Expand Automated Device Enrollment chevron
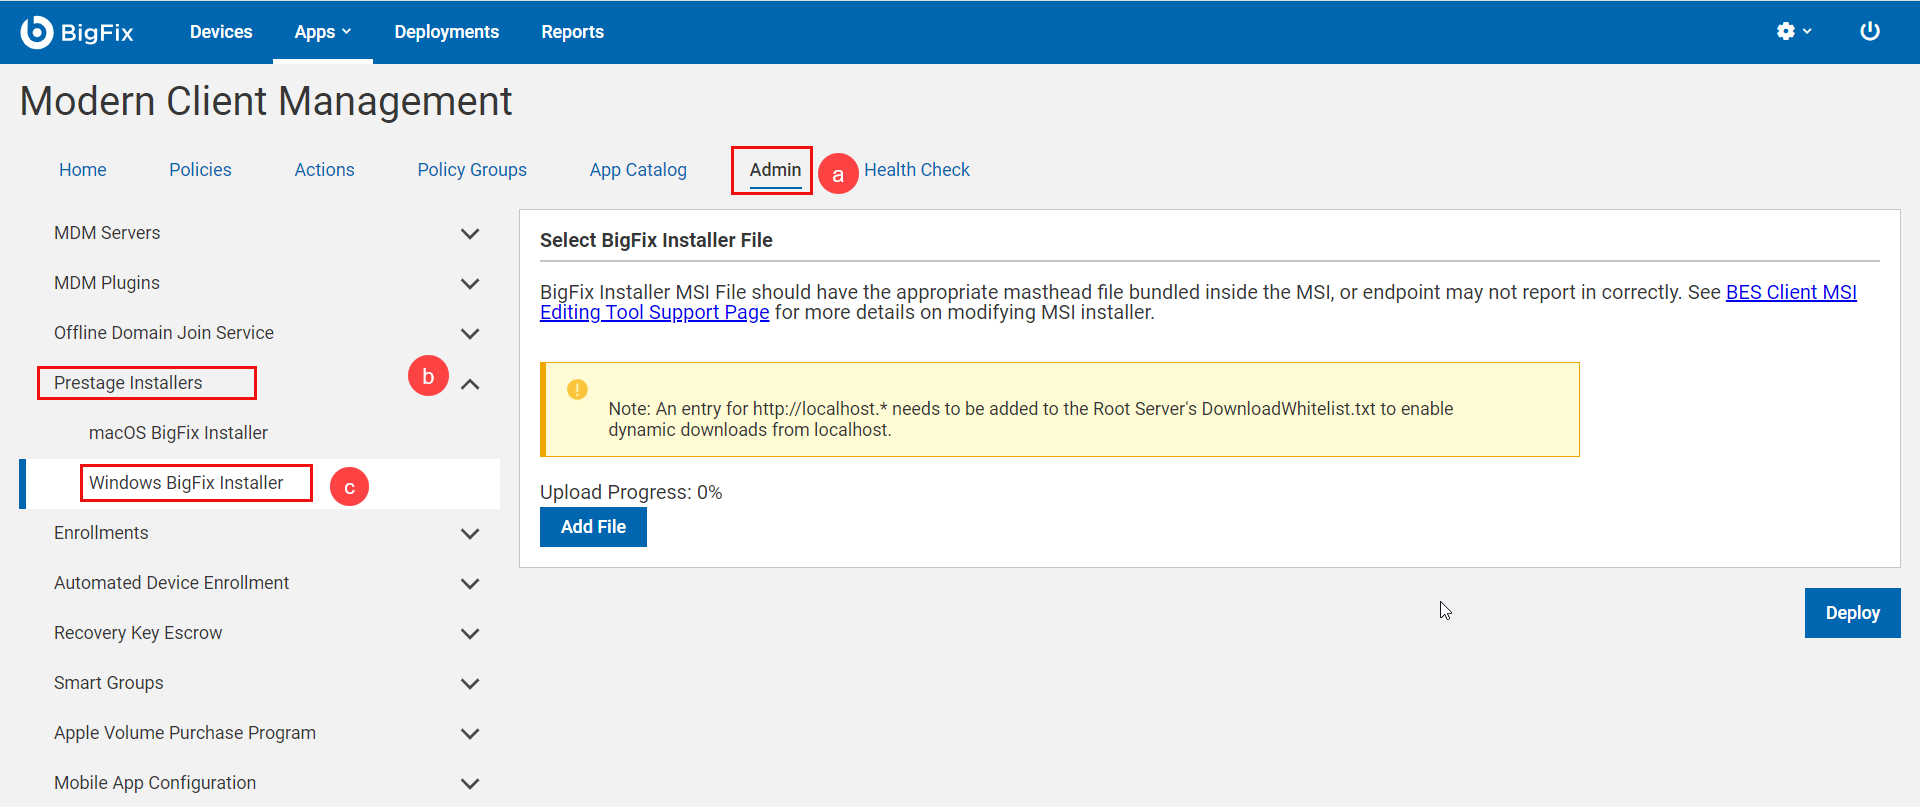 (x=470, y=584)
